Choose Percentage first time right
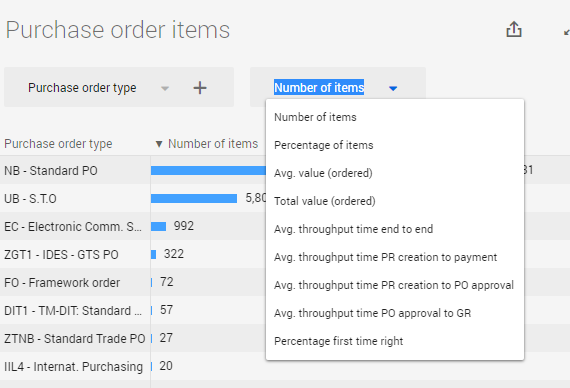The width and height of the screenshot is (570, 388). [x=338, y=341]
